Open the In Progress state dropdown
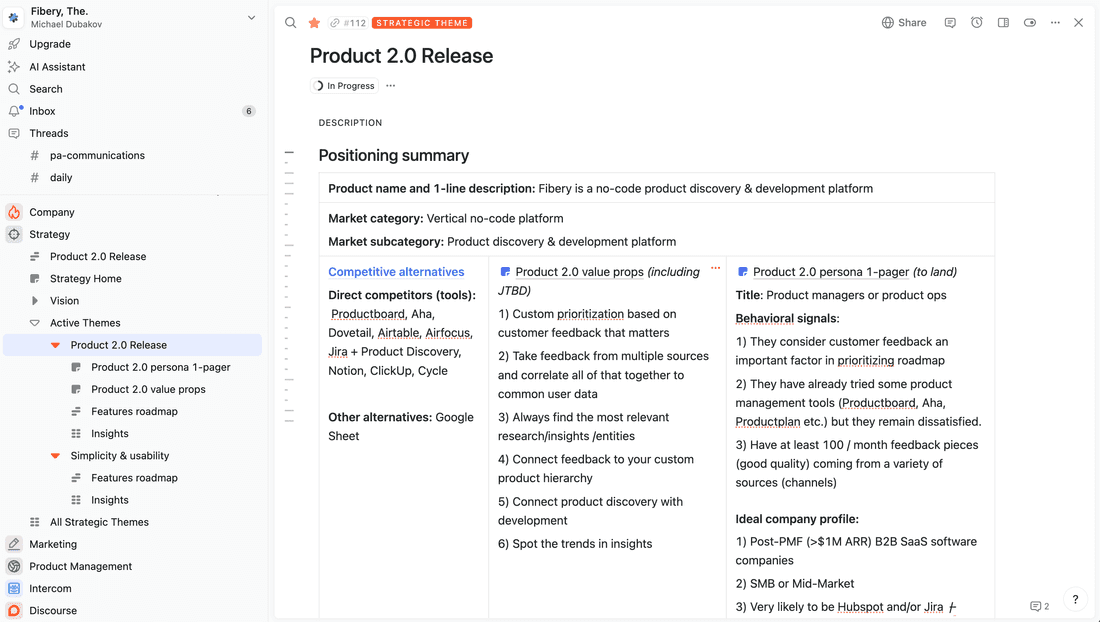 click(344, 86)
